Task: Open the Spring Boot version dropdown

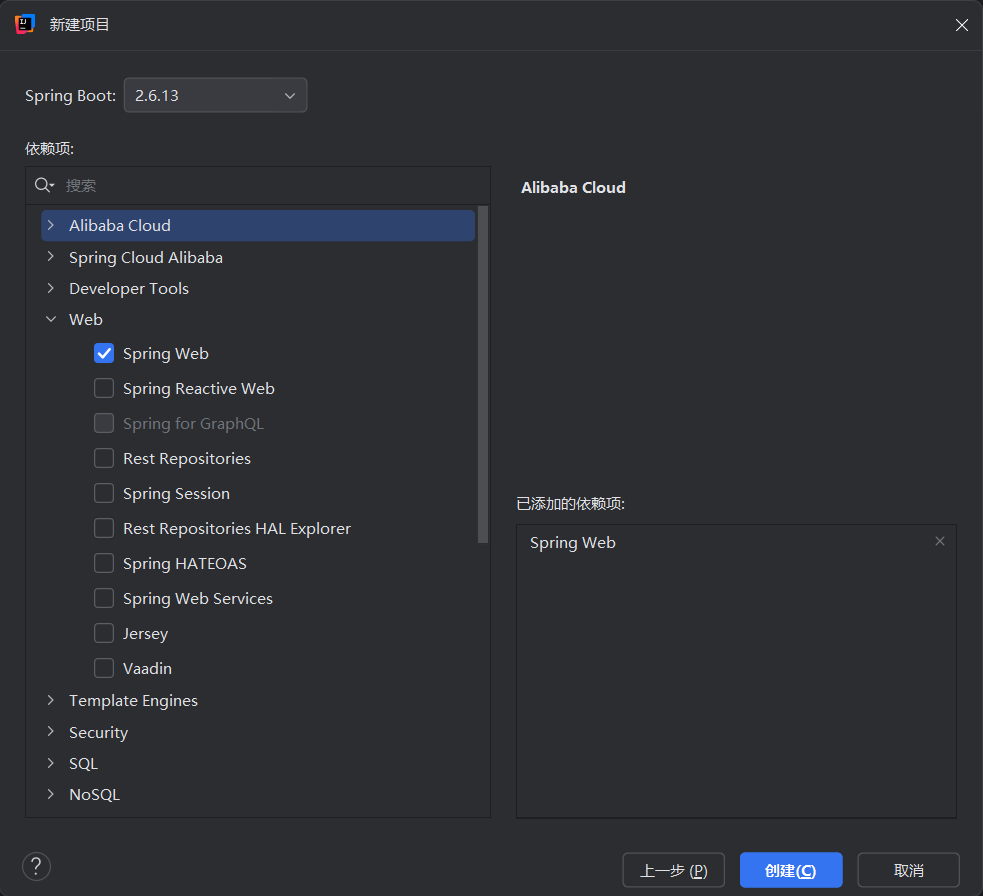Action: [216, 95]
